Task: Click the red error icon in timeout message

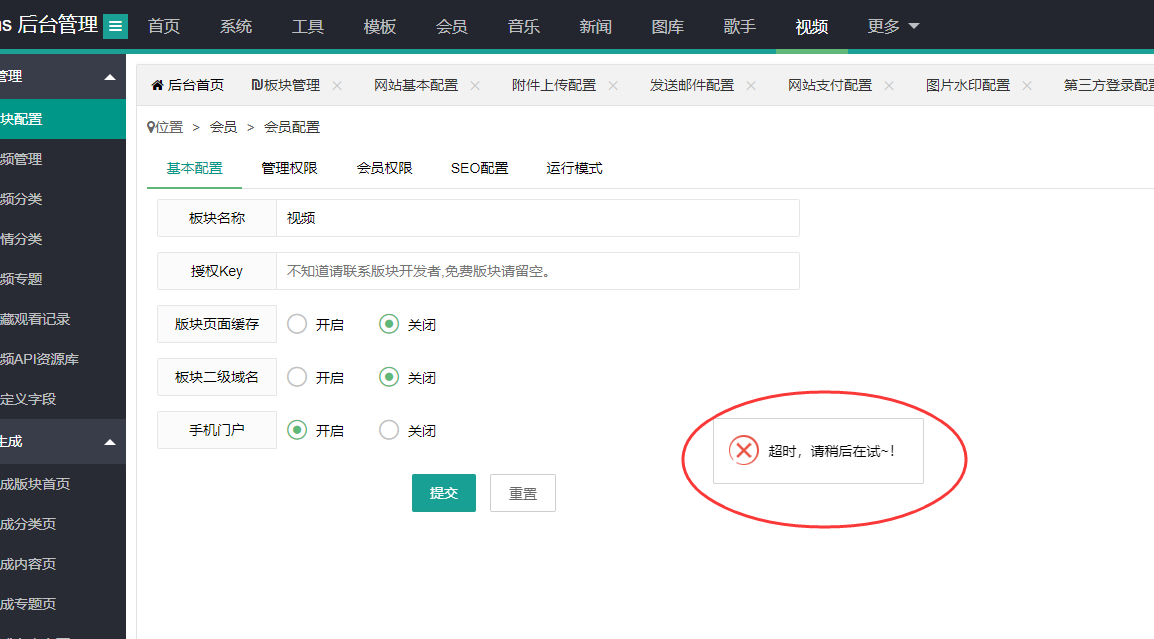Action: 743,451
